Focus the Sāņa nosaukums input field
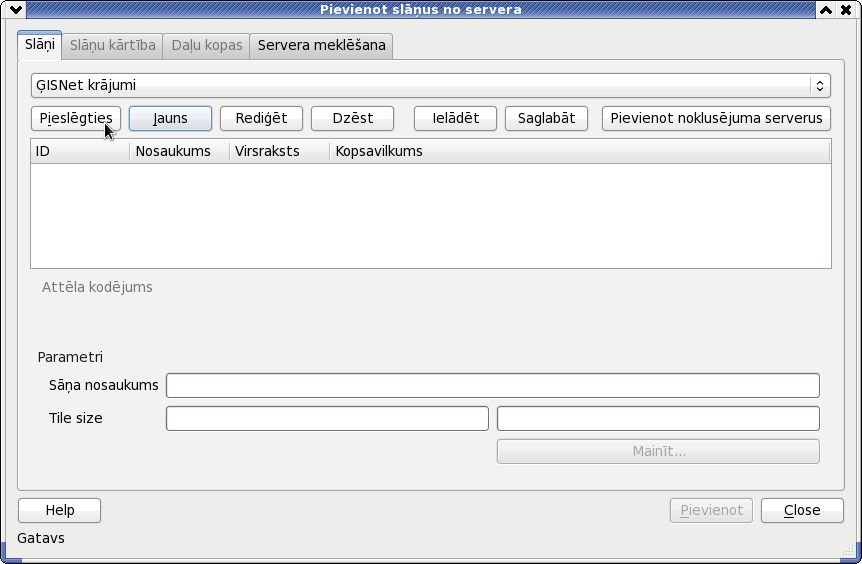This screenshot has width=862, height=564. 493,385
